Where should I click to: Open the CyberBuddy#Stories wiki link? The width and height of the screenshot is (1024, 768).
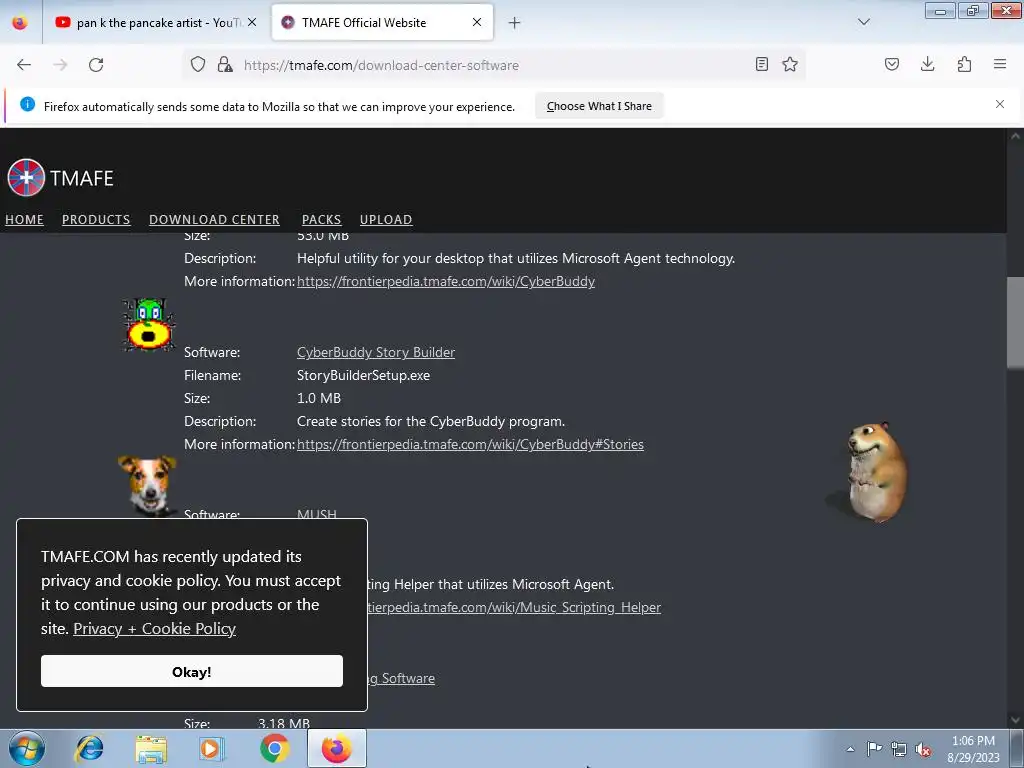click(x=470, y=444)
